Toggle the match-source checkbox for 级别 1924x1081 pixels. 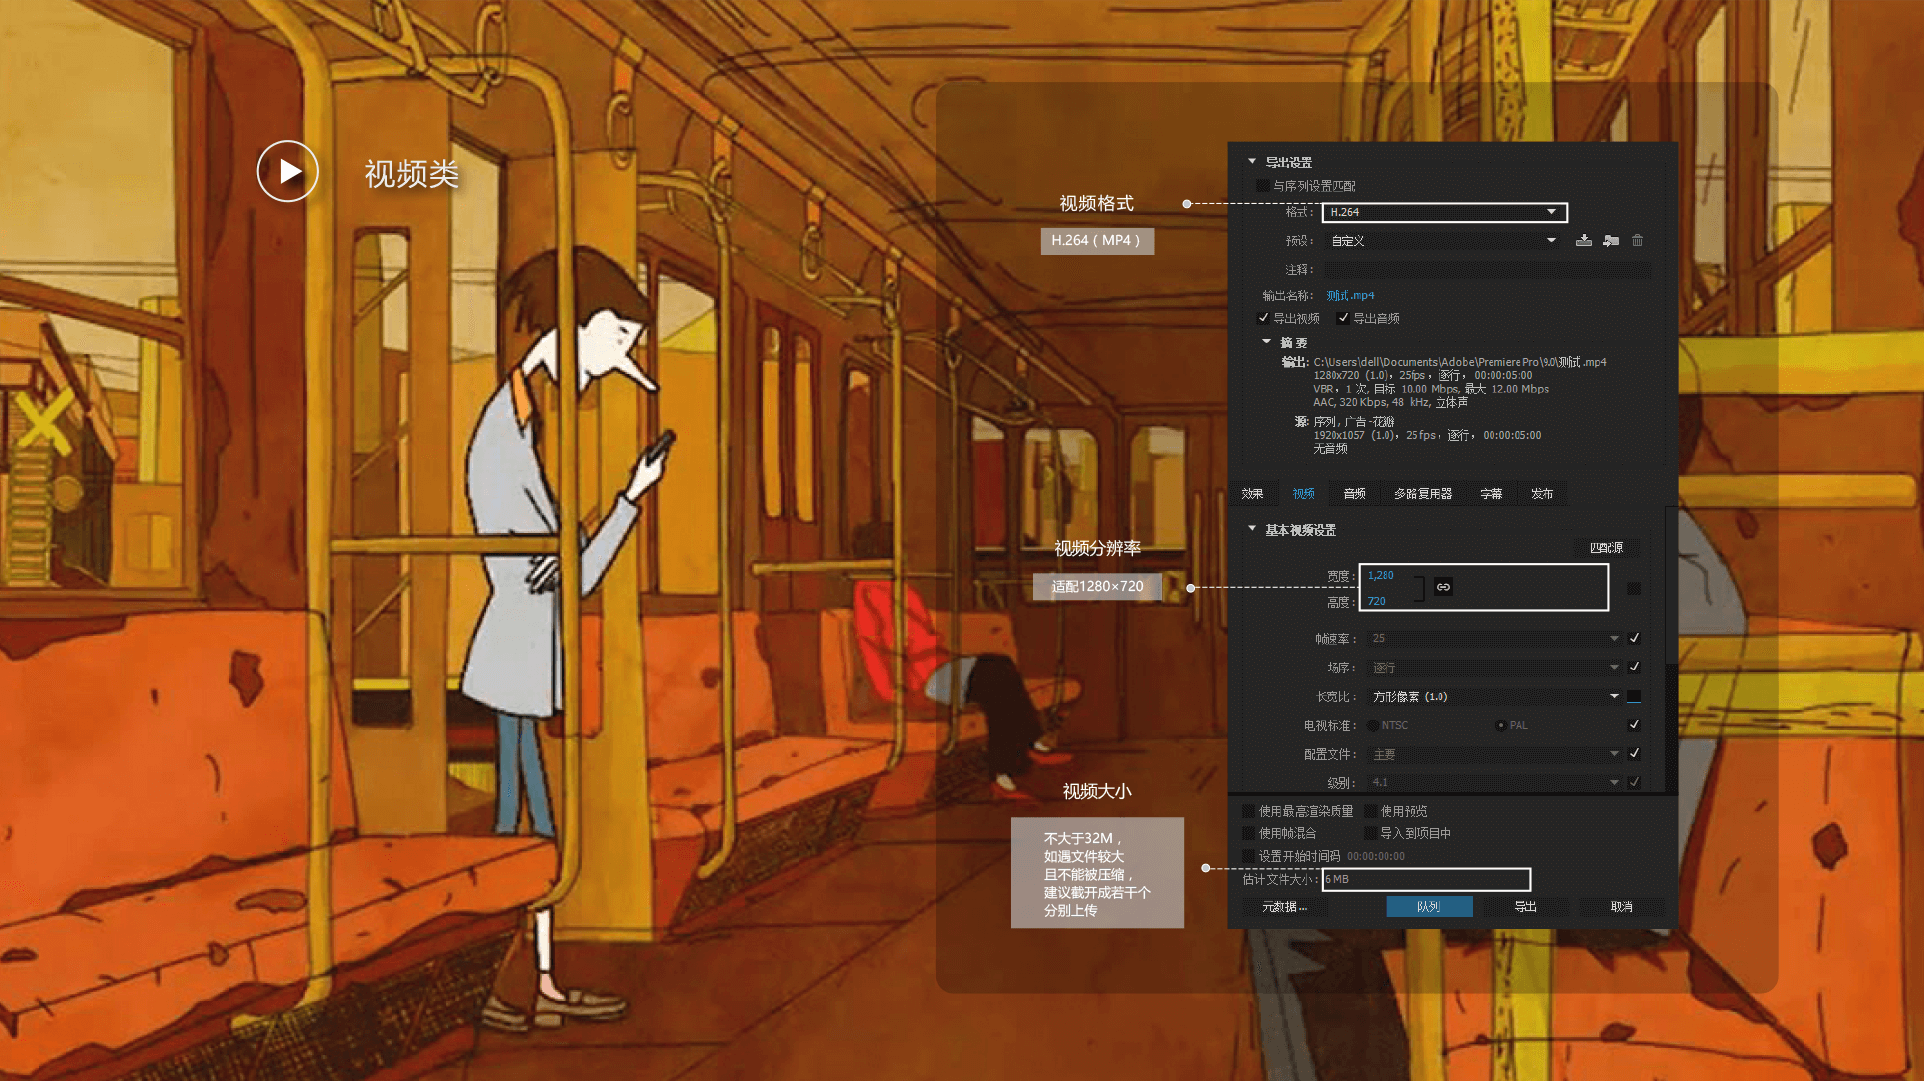1634,782
